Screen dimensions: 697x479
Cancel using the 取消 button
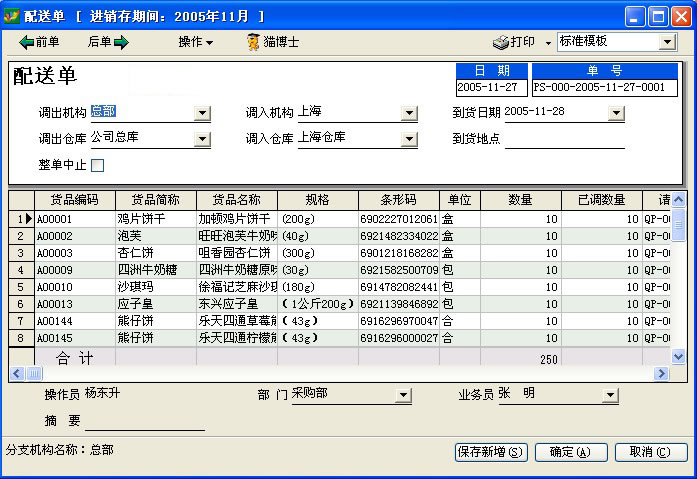click(x=650, y=452)
